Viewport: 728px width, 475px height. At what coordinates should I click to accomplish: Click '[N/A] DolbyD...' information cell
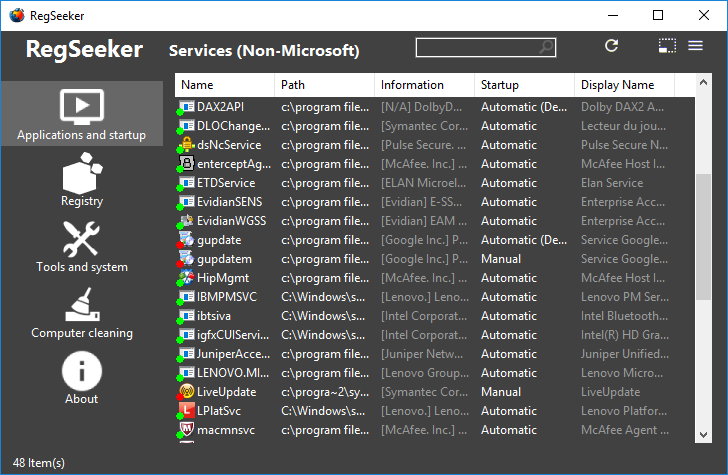coord(422,107)
